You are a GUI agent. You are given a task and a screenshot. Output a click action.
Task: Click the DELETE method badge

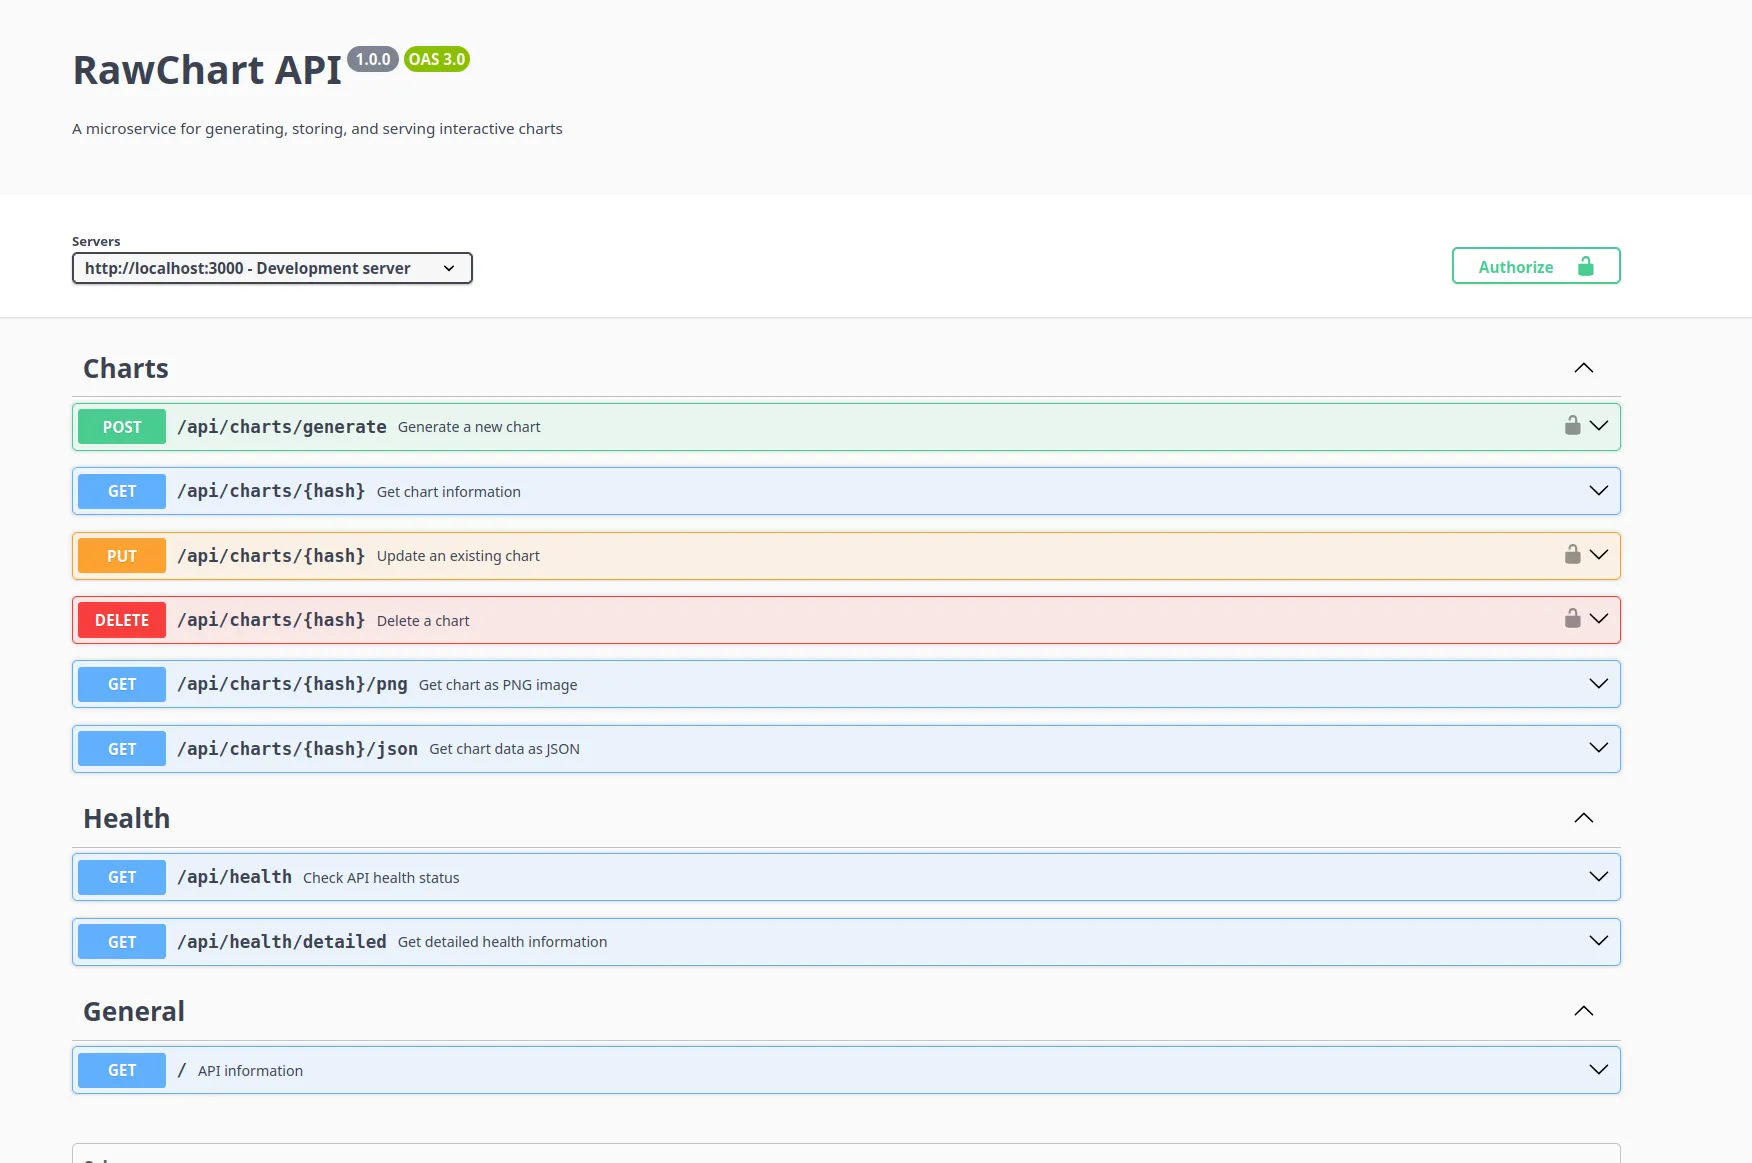pos(122,620)
